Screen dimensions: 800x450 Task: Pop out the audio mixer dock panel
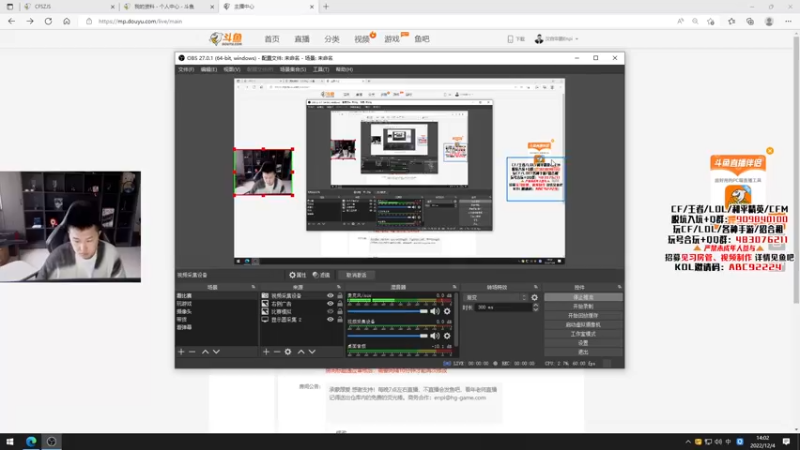pyautogui.click(x=454, y=287)
